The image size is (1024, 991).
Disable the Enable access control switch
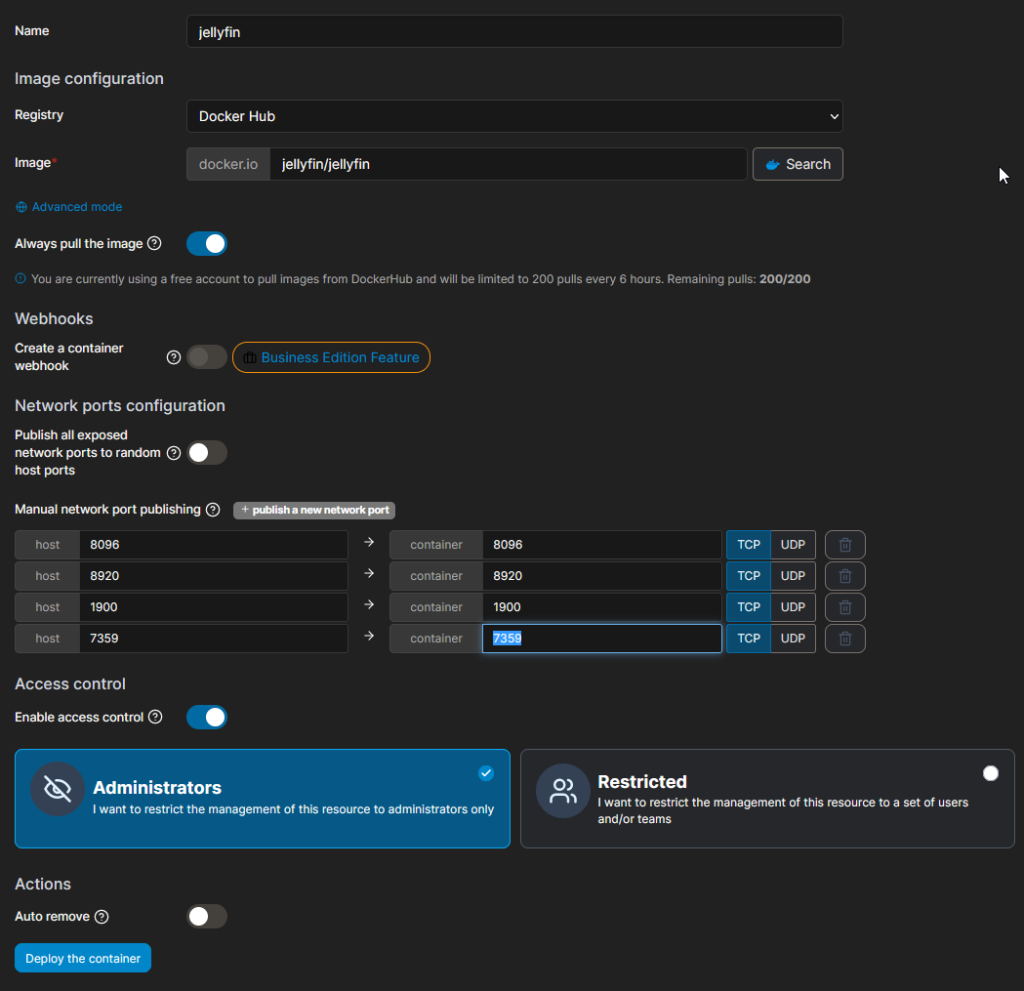tap(207, 717)
